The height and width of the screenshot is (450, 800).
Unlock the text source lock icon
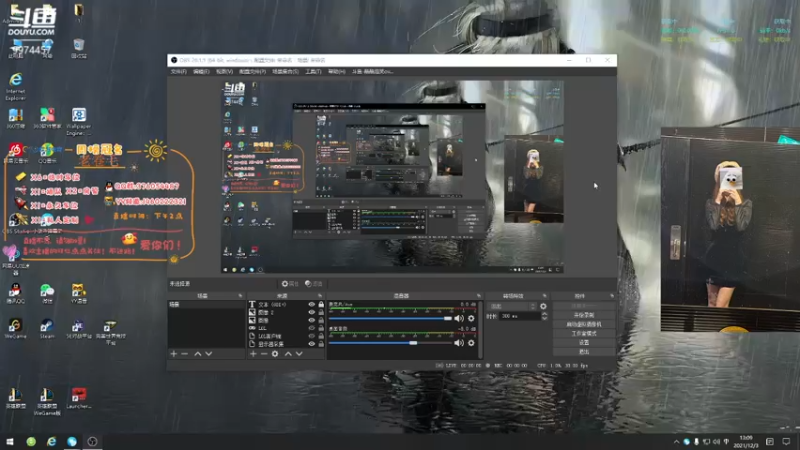[x=321, y=305]
